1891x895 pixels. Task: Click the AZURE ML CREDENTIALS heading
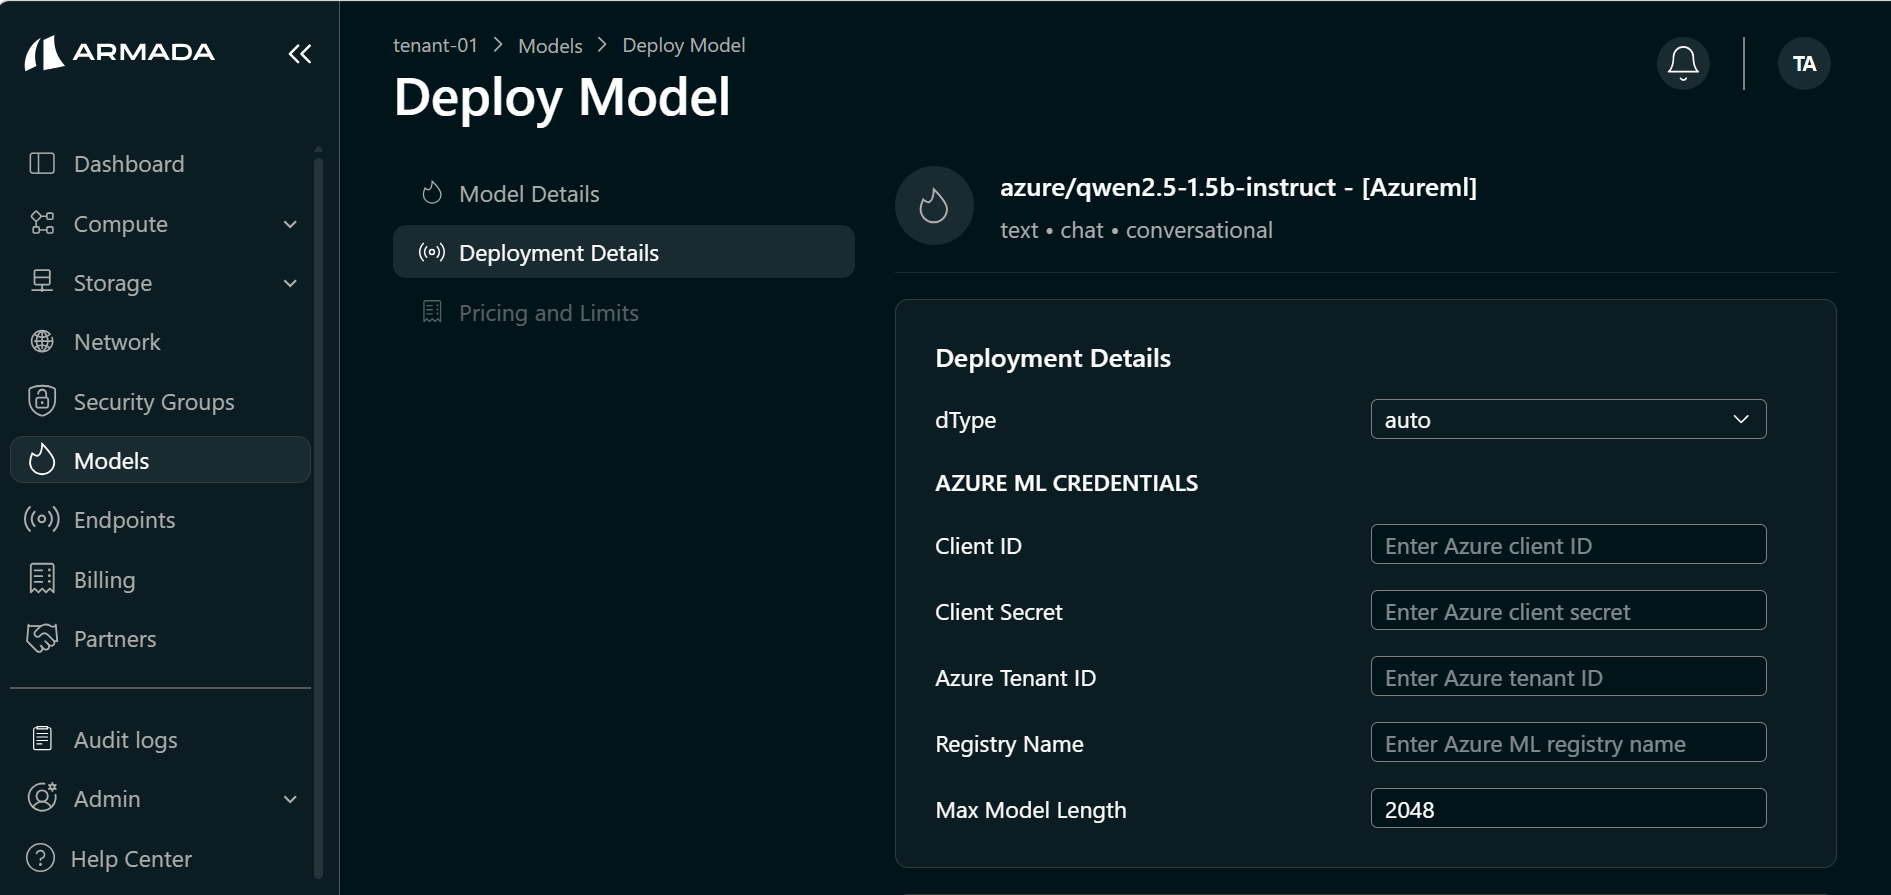[x=1066, y=483]
